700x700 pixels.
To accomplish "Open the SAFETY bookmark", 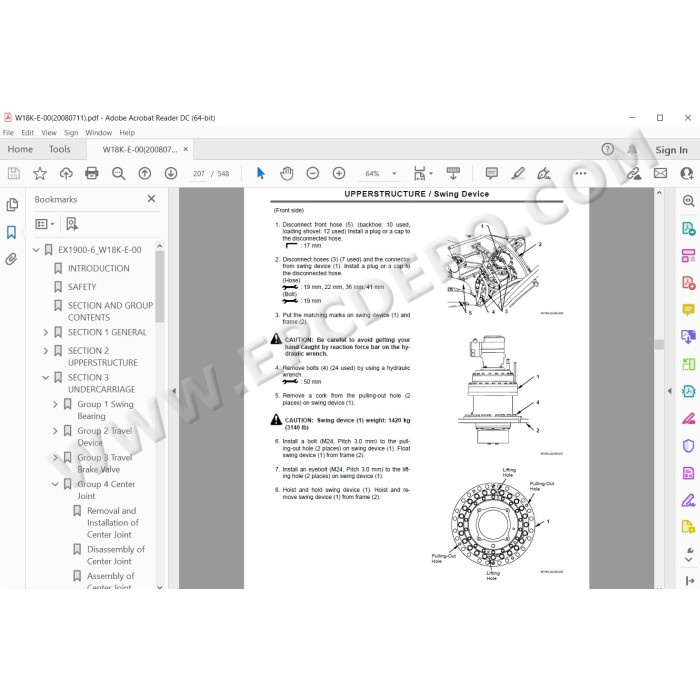I will click(82, 287).
